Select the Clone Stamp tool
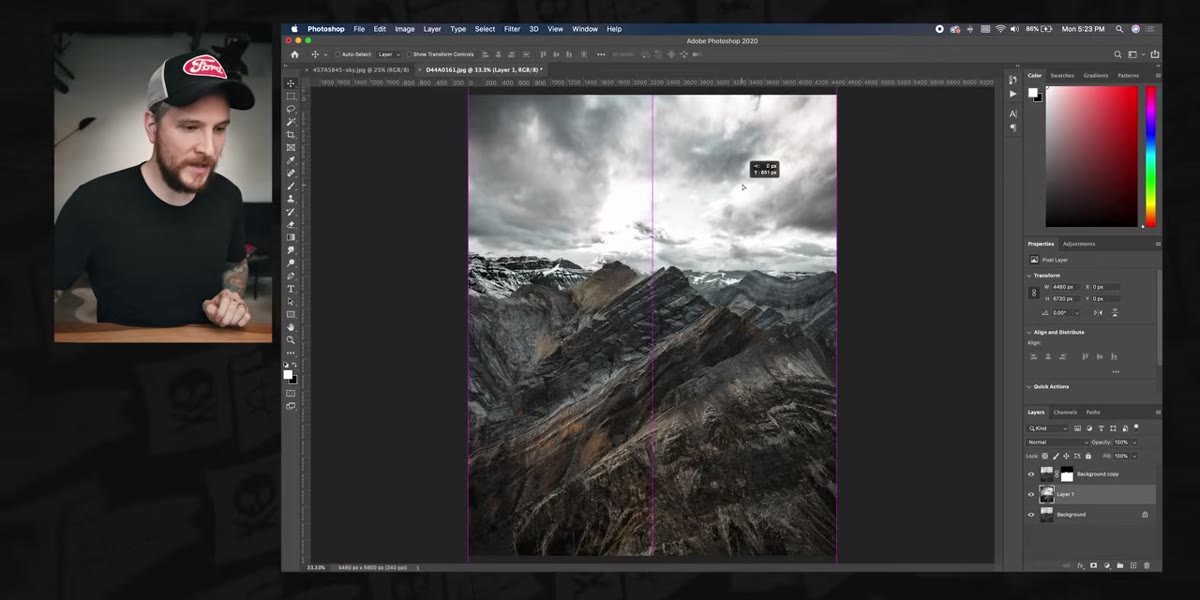This screenshot has width=1200, height=600. pyautogui.click(x=291, y=199)
